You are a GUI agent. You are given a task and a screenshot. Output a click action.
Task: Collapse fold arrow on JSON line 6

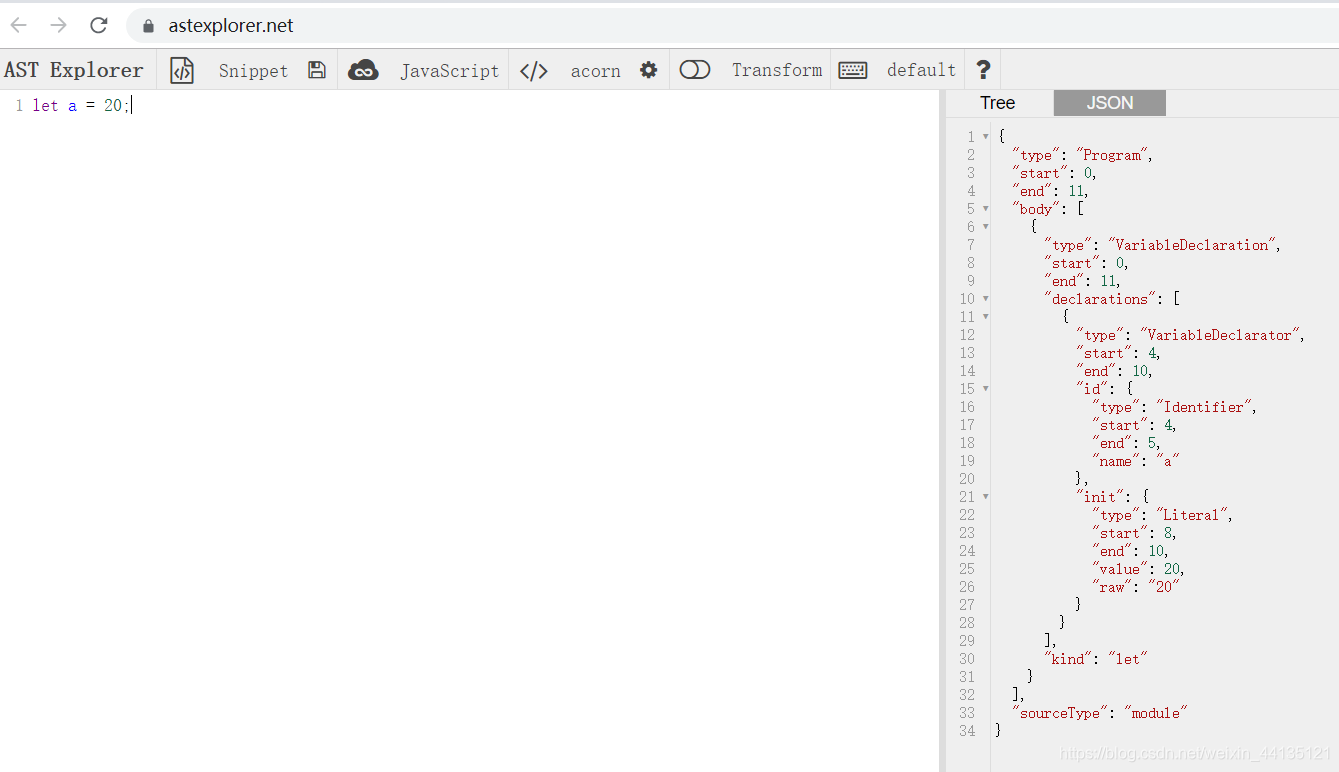(986, 227)
